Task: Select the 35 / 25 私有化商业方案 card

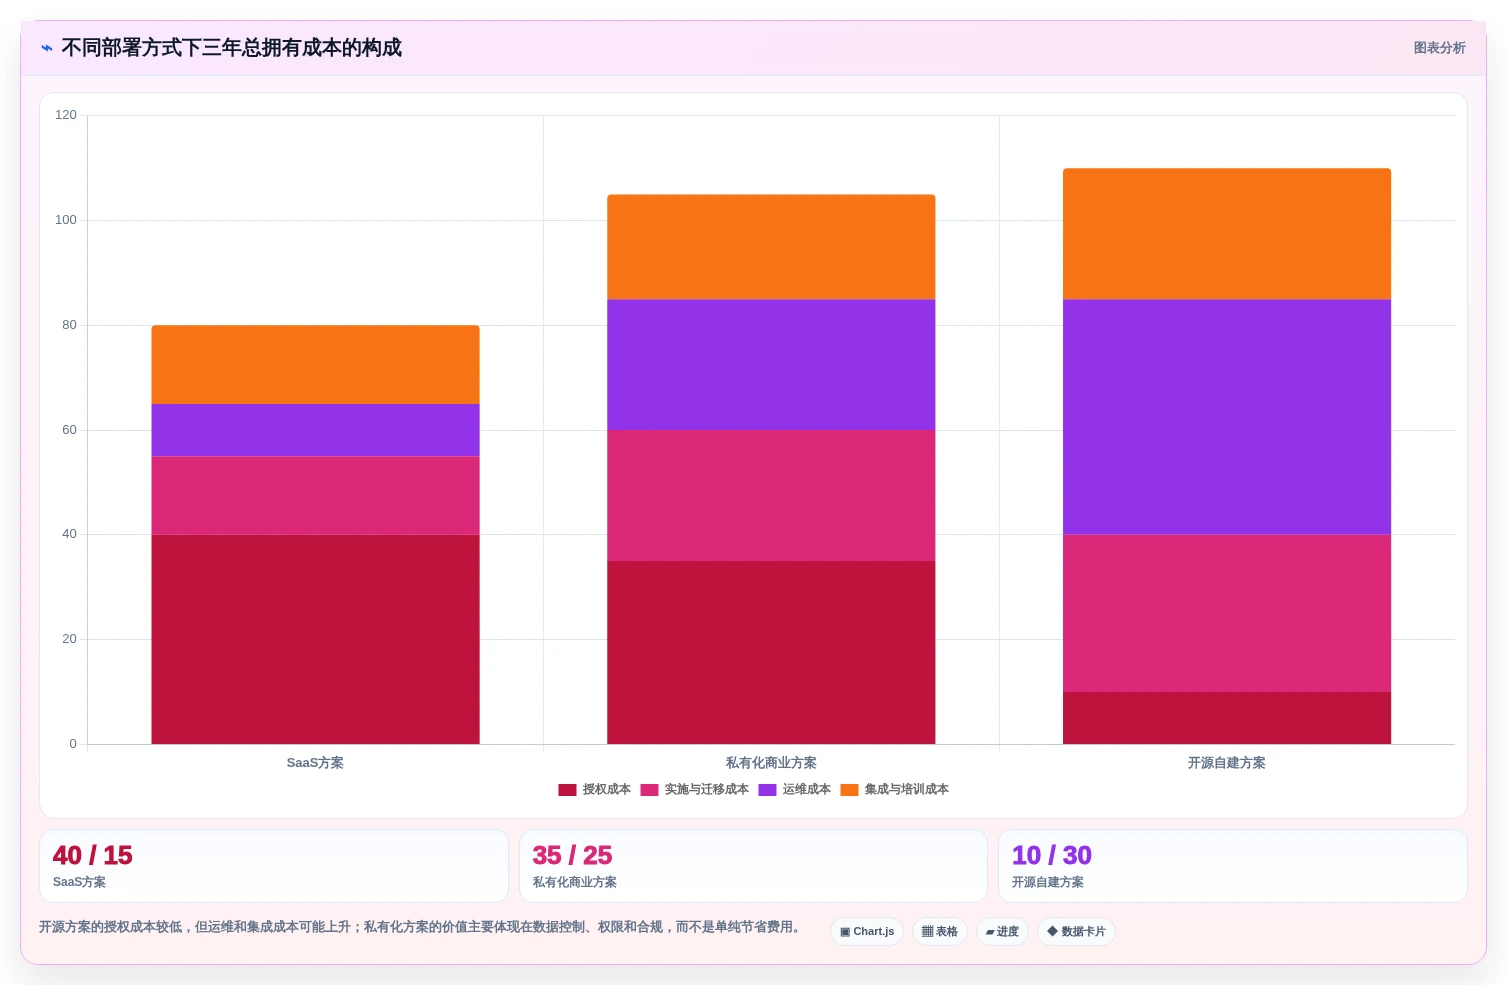Action: [753, 866]
